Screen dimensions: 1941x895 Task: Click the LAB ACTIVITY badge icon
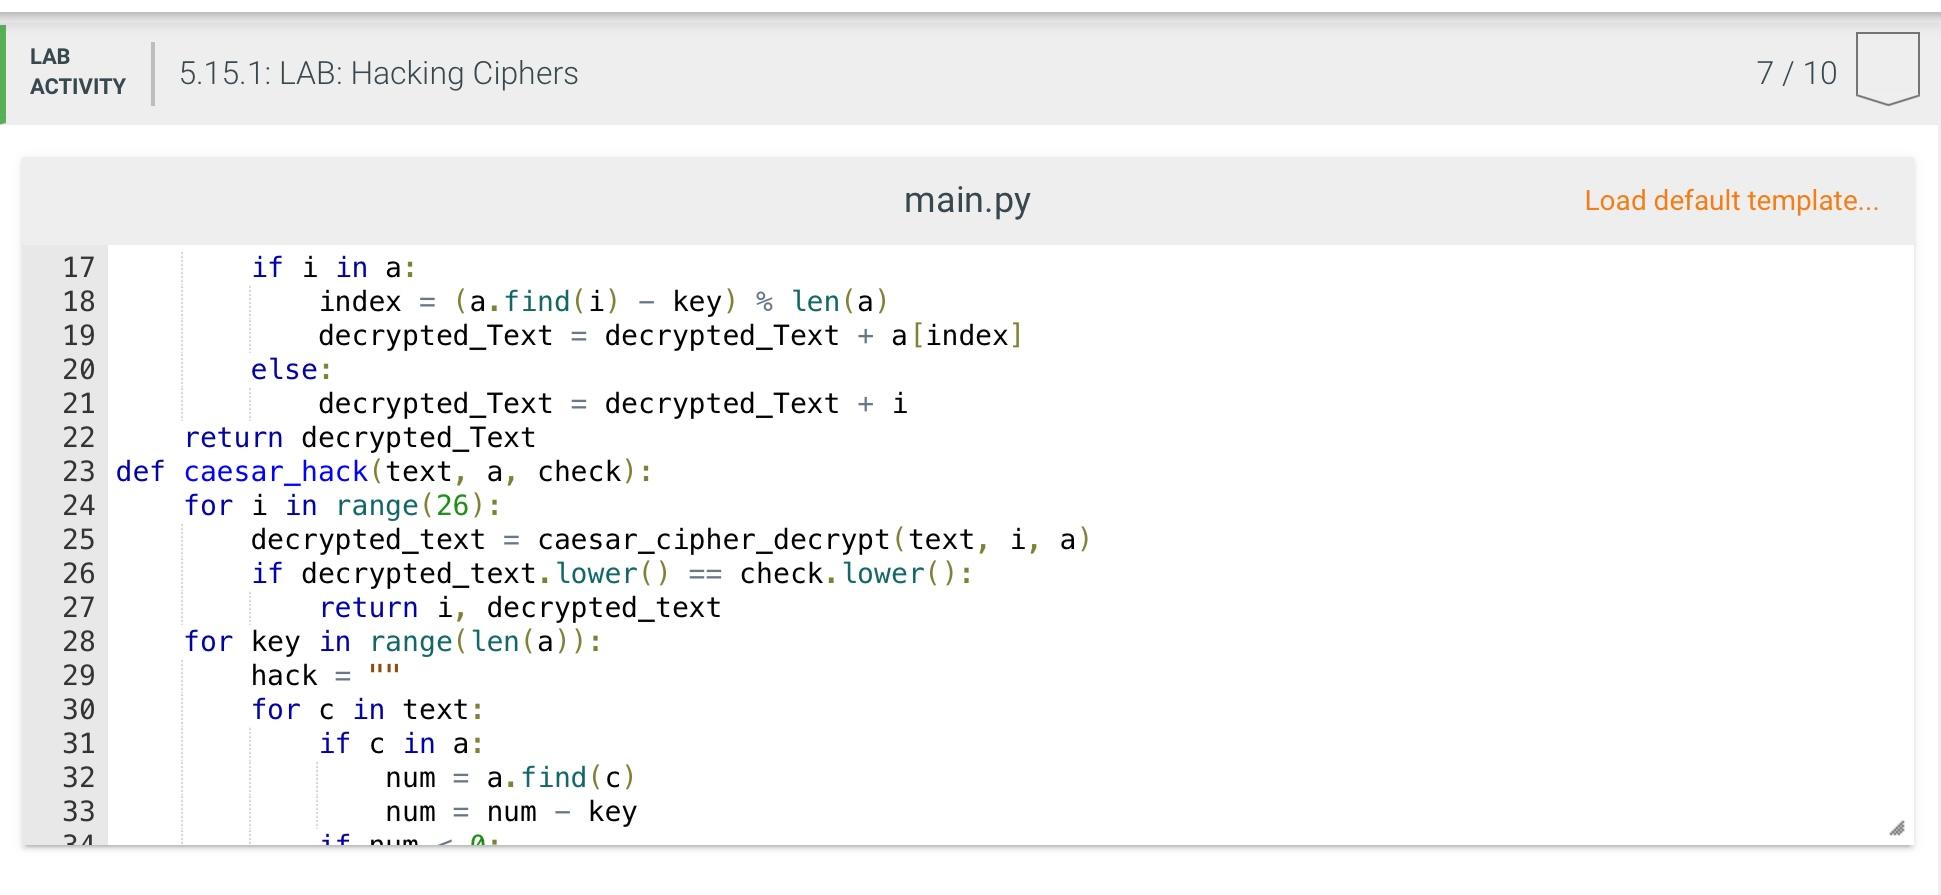click(75, 72)
